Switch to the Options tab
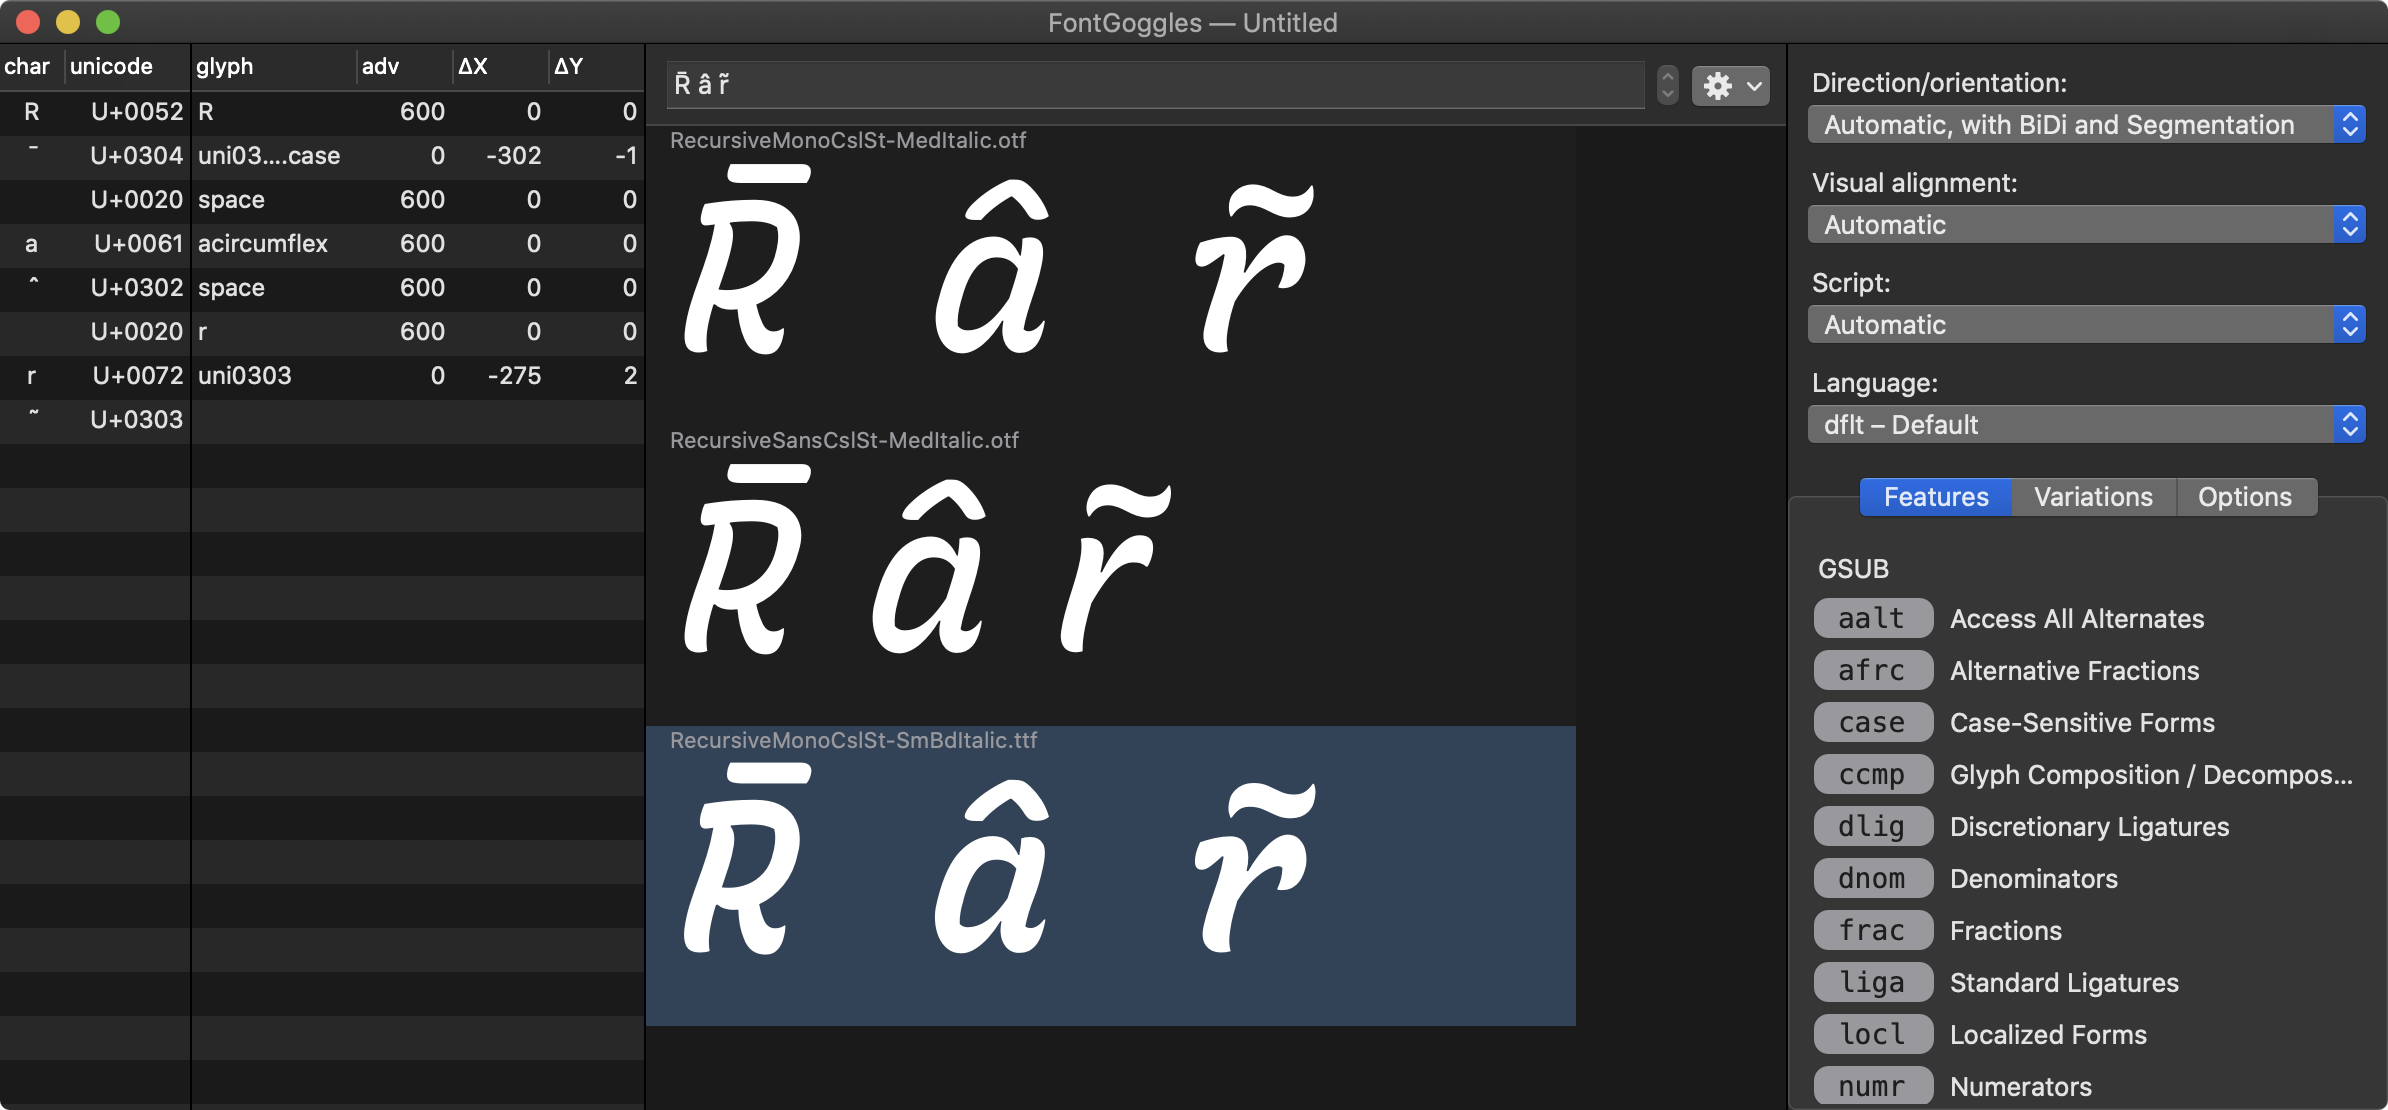The height and width of the screenshot is (1110, 2388). (x=2245, y=497)
